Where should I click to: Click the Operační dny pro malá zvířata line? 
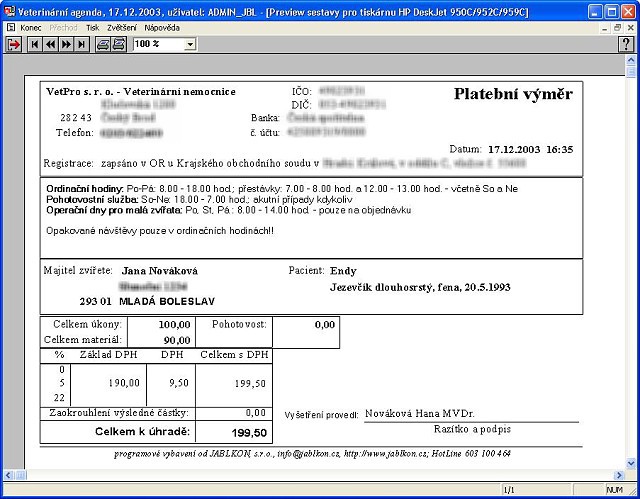(x=229, y=211)
